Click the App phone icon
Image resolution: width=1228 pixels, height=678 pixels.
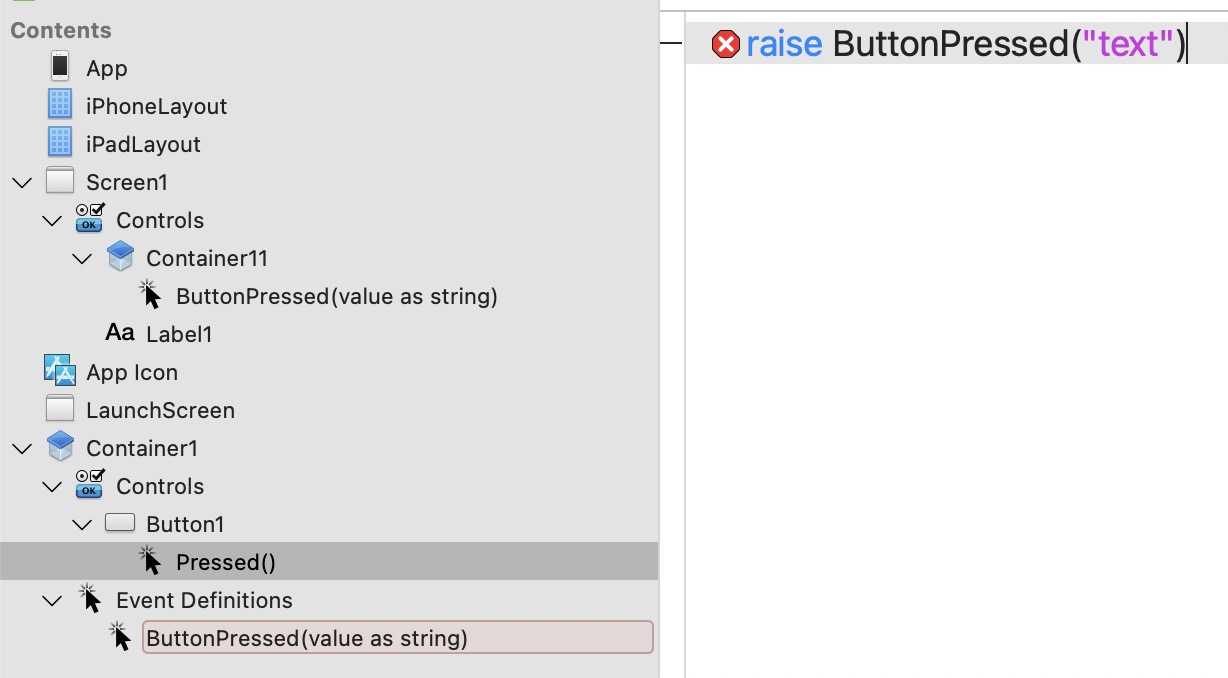[60, 67]
